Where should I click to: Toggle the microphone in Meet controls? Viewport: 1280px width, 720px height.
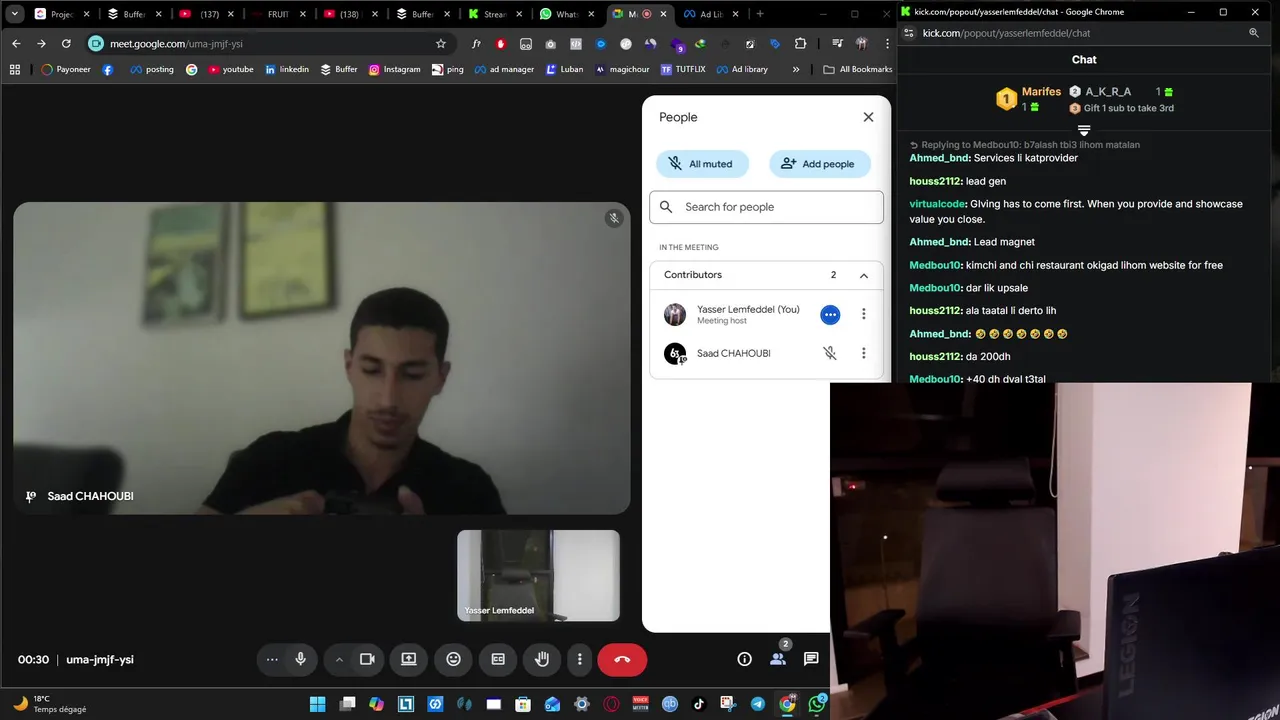click(300, 659)
